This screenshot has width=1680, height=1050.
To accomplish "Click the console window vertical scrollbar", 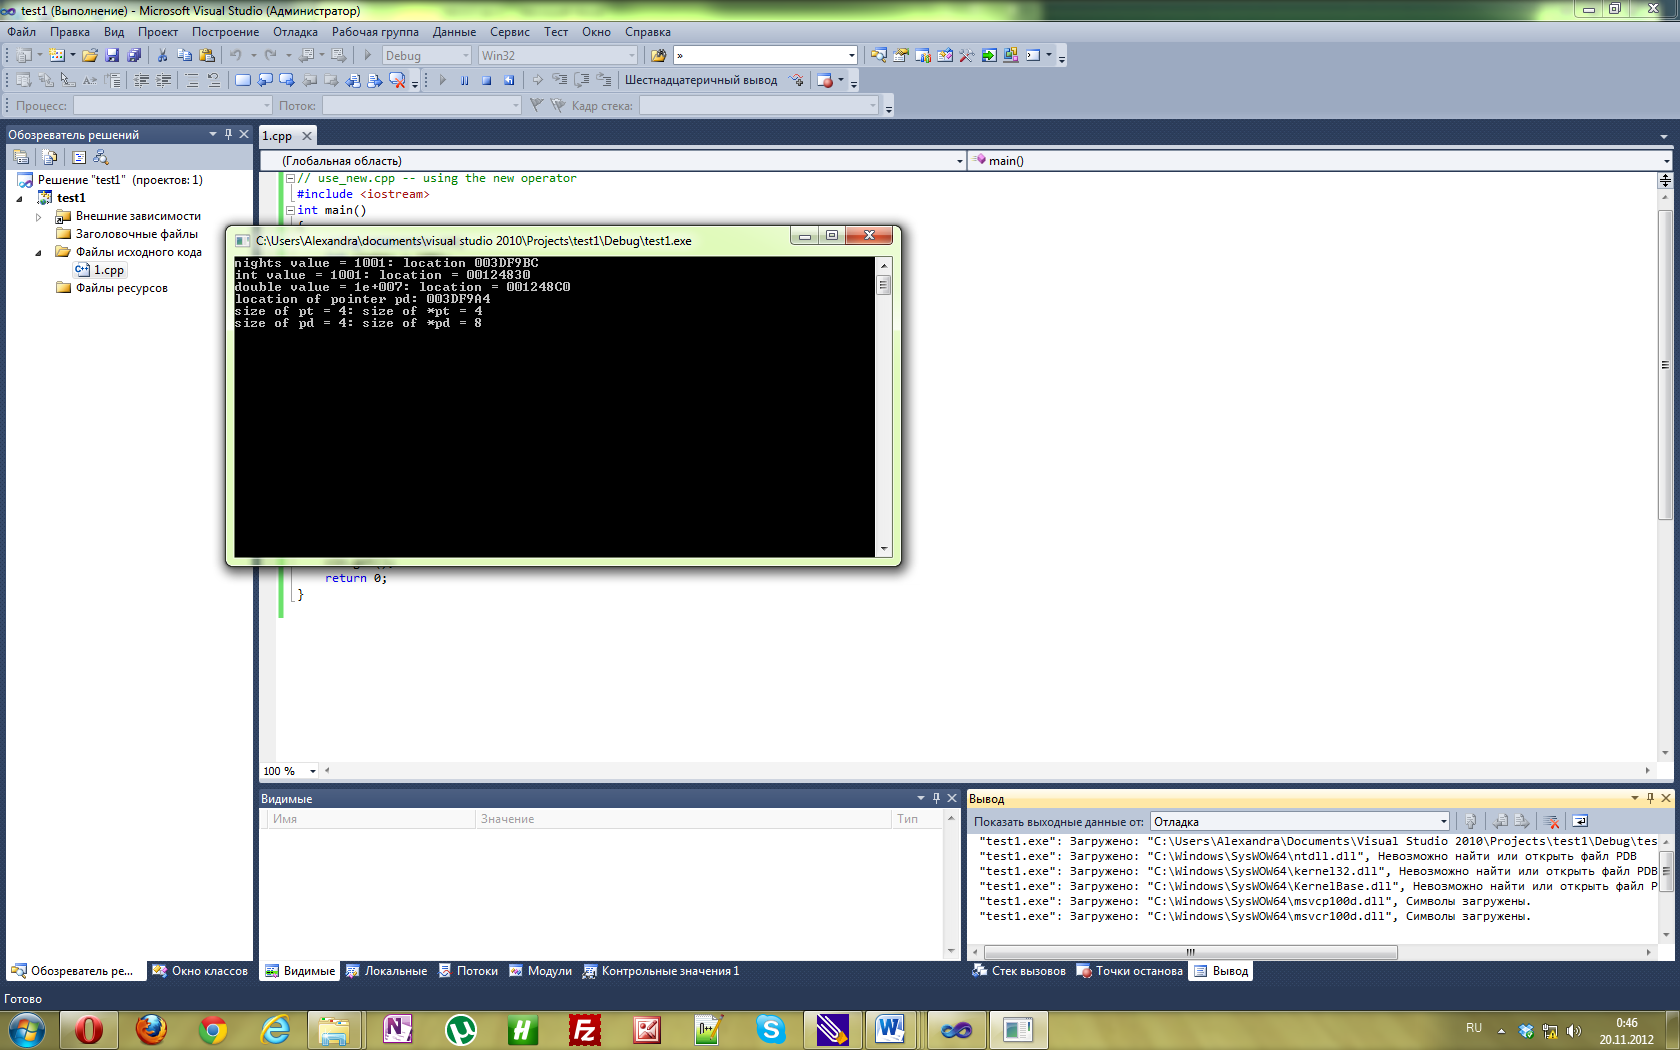I will pos(883,406).
